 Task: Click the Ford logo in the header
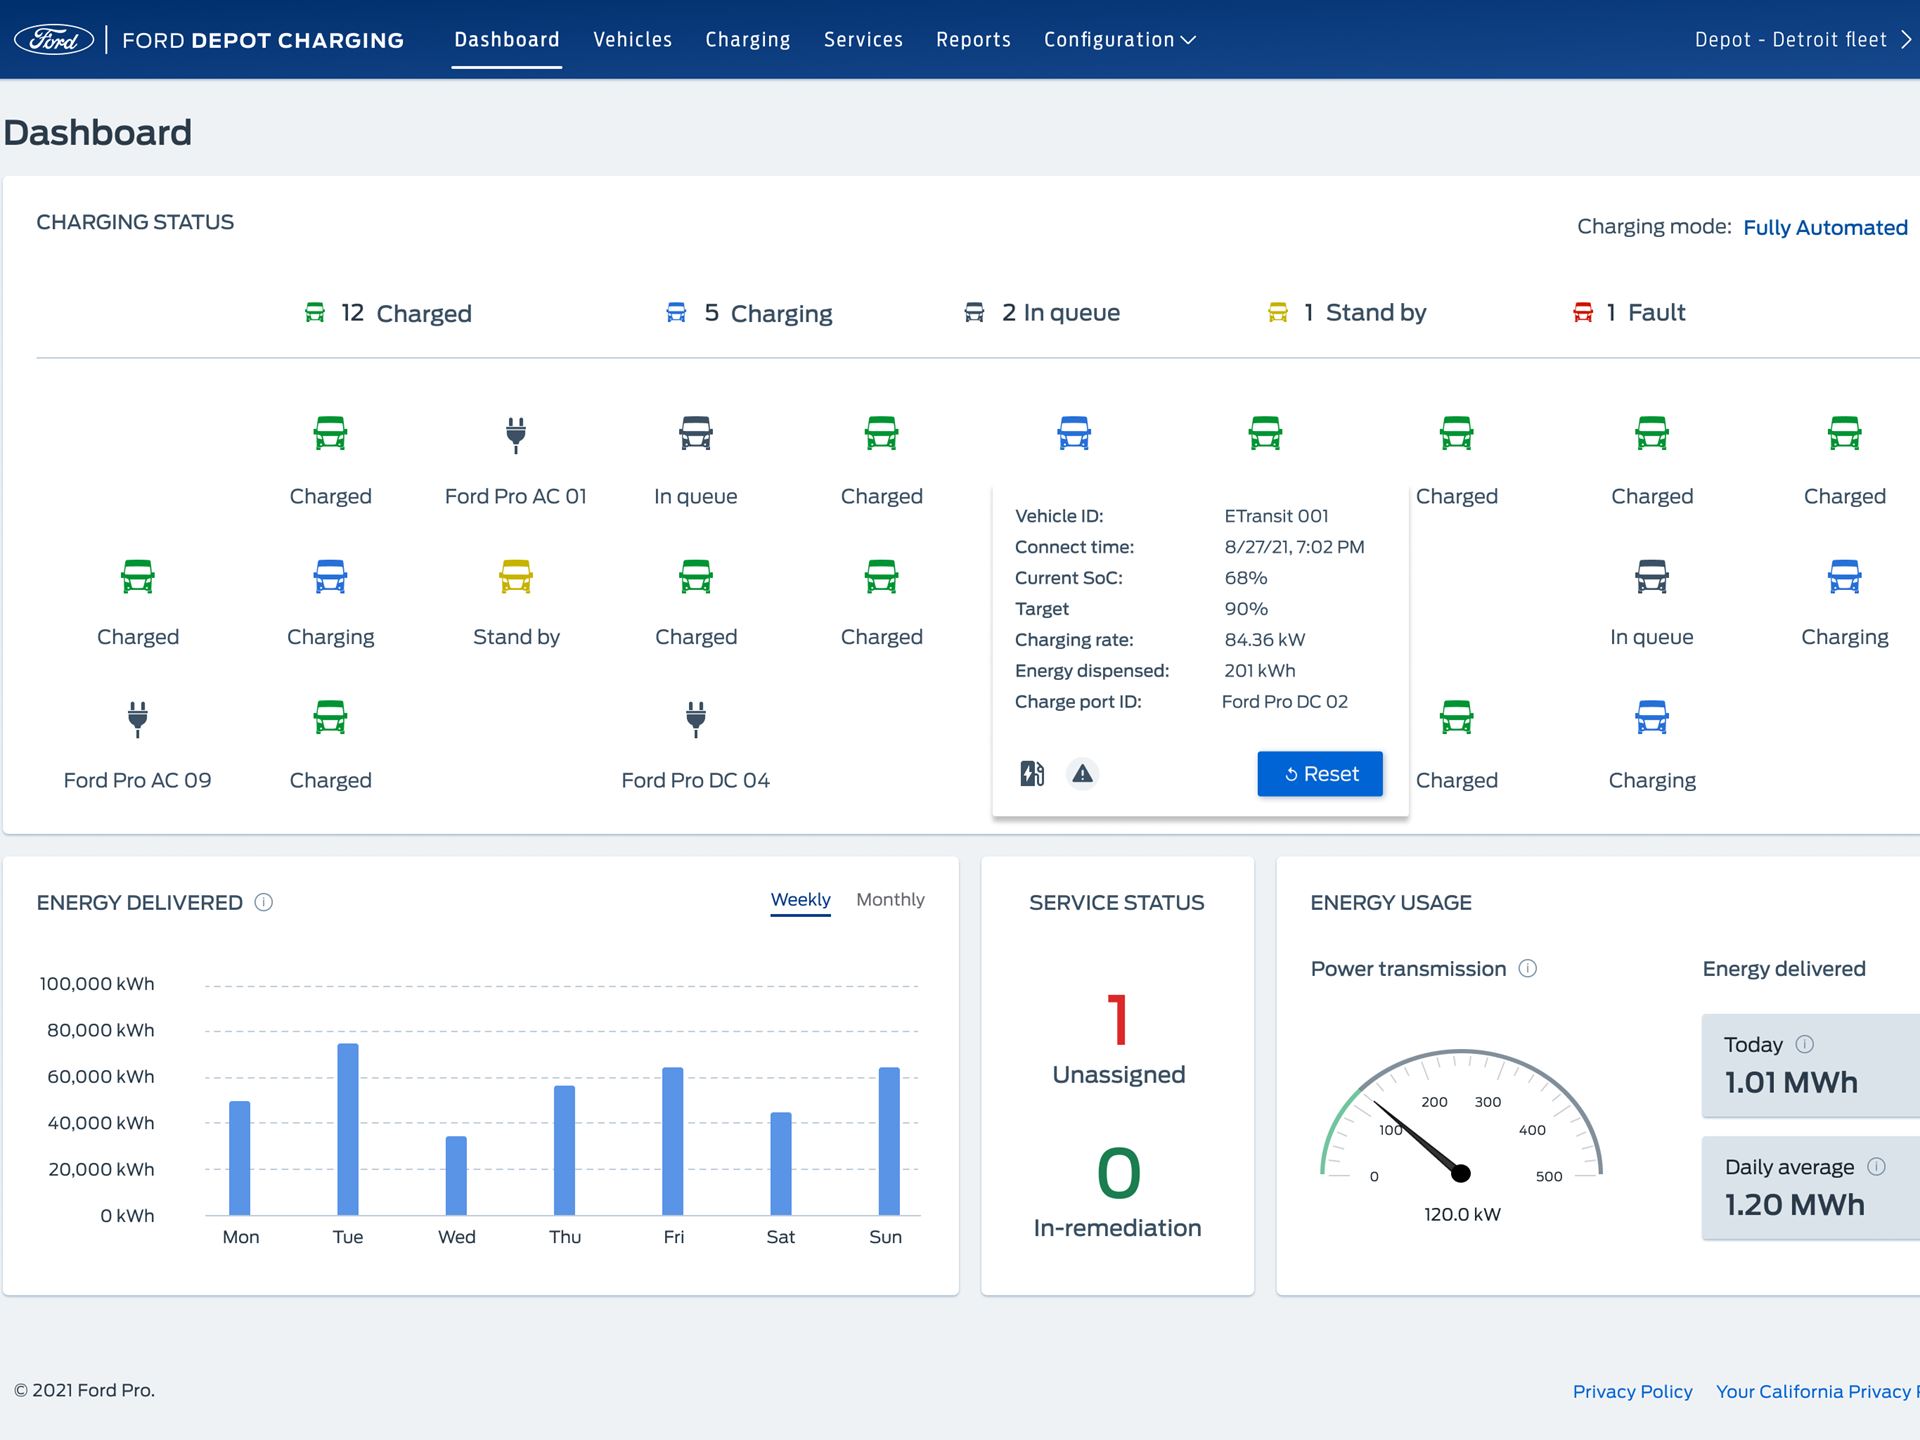(x=55, y=40)
